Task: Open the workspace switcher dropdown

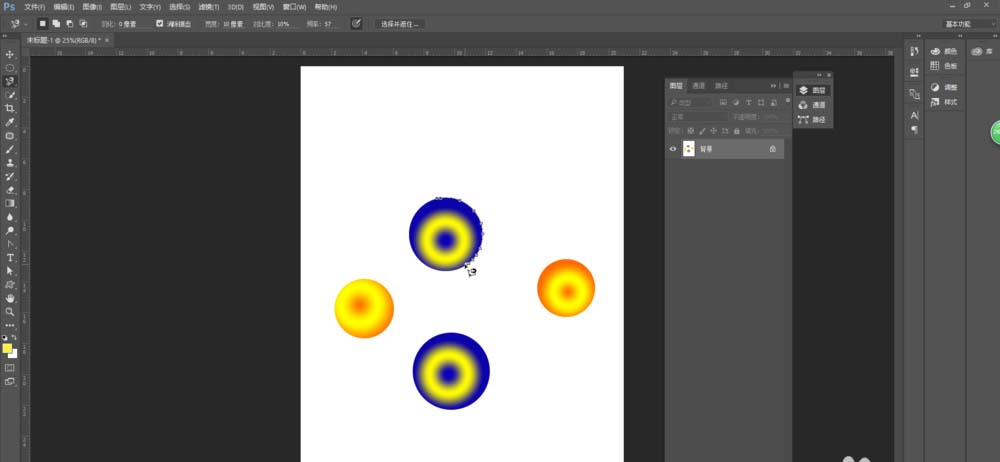Action: 967,23
